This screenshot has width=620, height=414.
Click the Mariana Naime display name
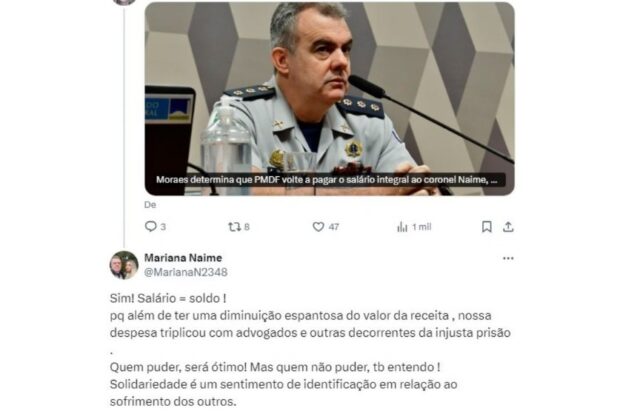pos(183,258)
